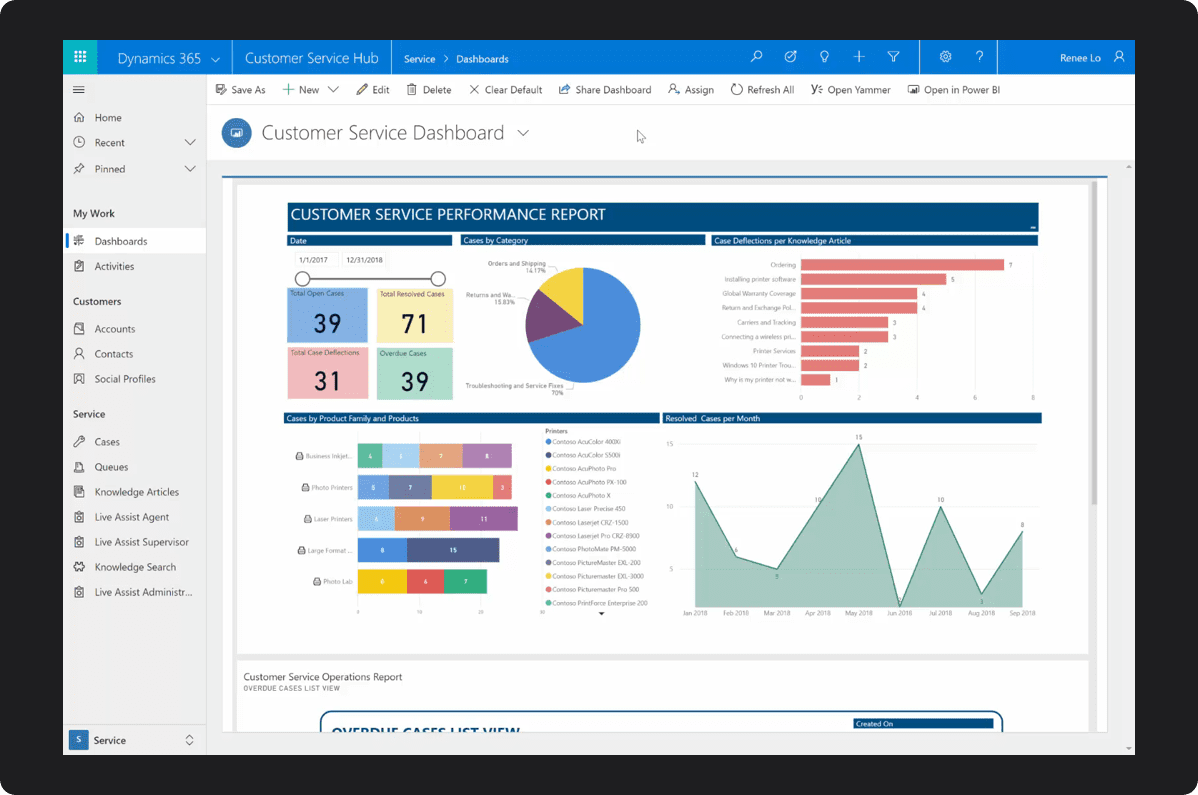Open the settings gear icon
Screen dimensions: 1198x795
pos(945,57)
